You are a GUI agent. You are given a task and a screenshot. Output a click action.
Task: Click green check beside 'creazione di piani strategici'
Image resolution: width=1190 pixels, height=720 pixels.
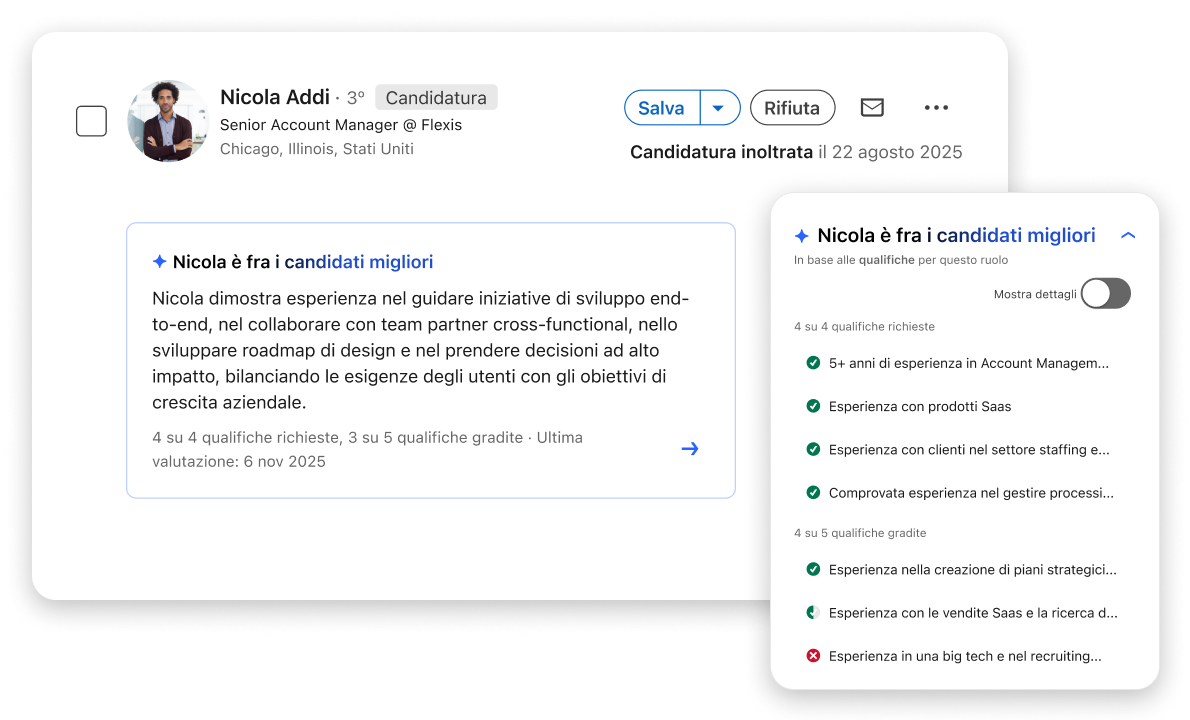(813, 569)
